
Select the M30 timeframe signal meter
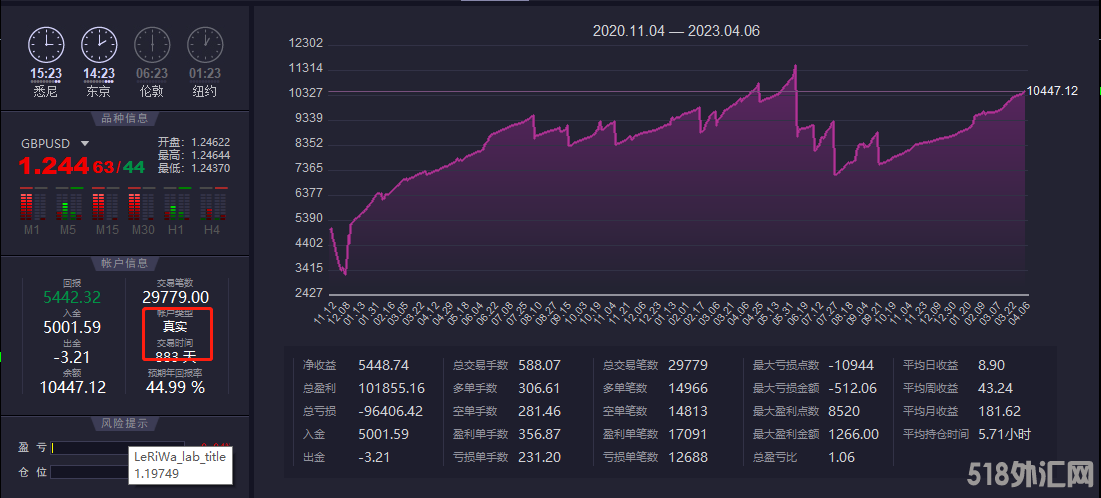pos(141,207)
